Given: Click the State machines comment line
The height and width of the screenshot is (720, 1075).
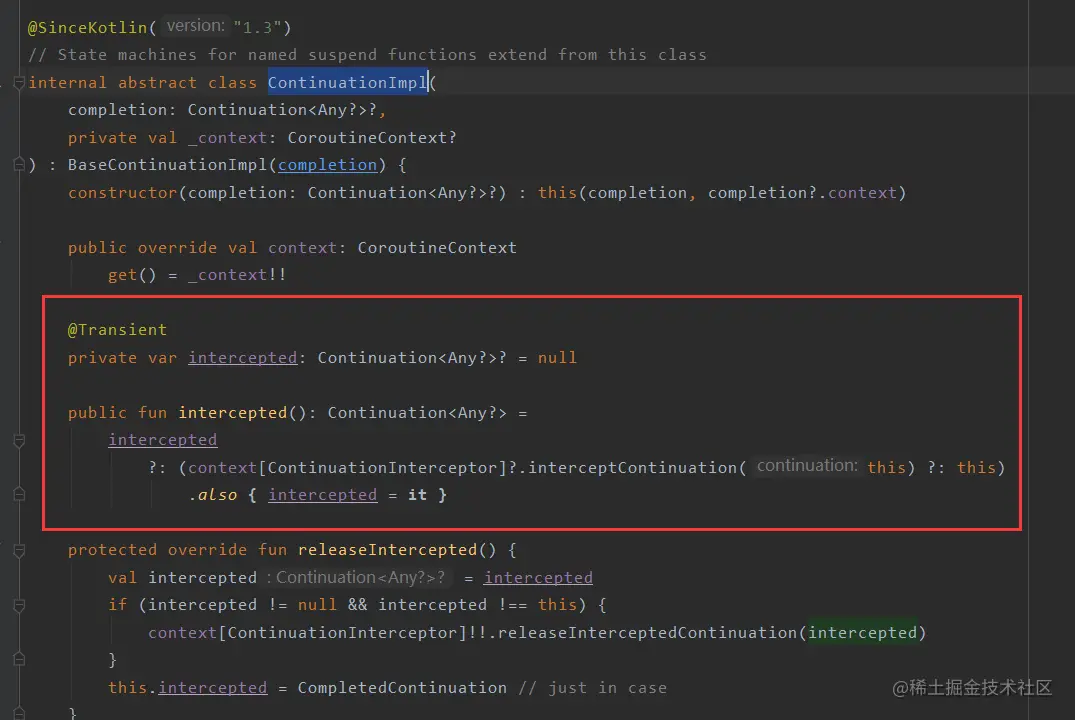Looking at the screenshot, I should 367,55.
